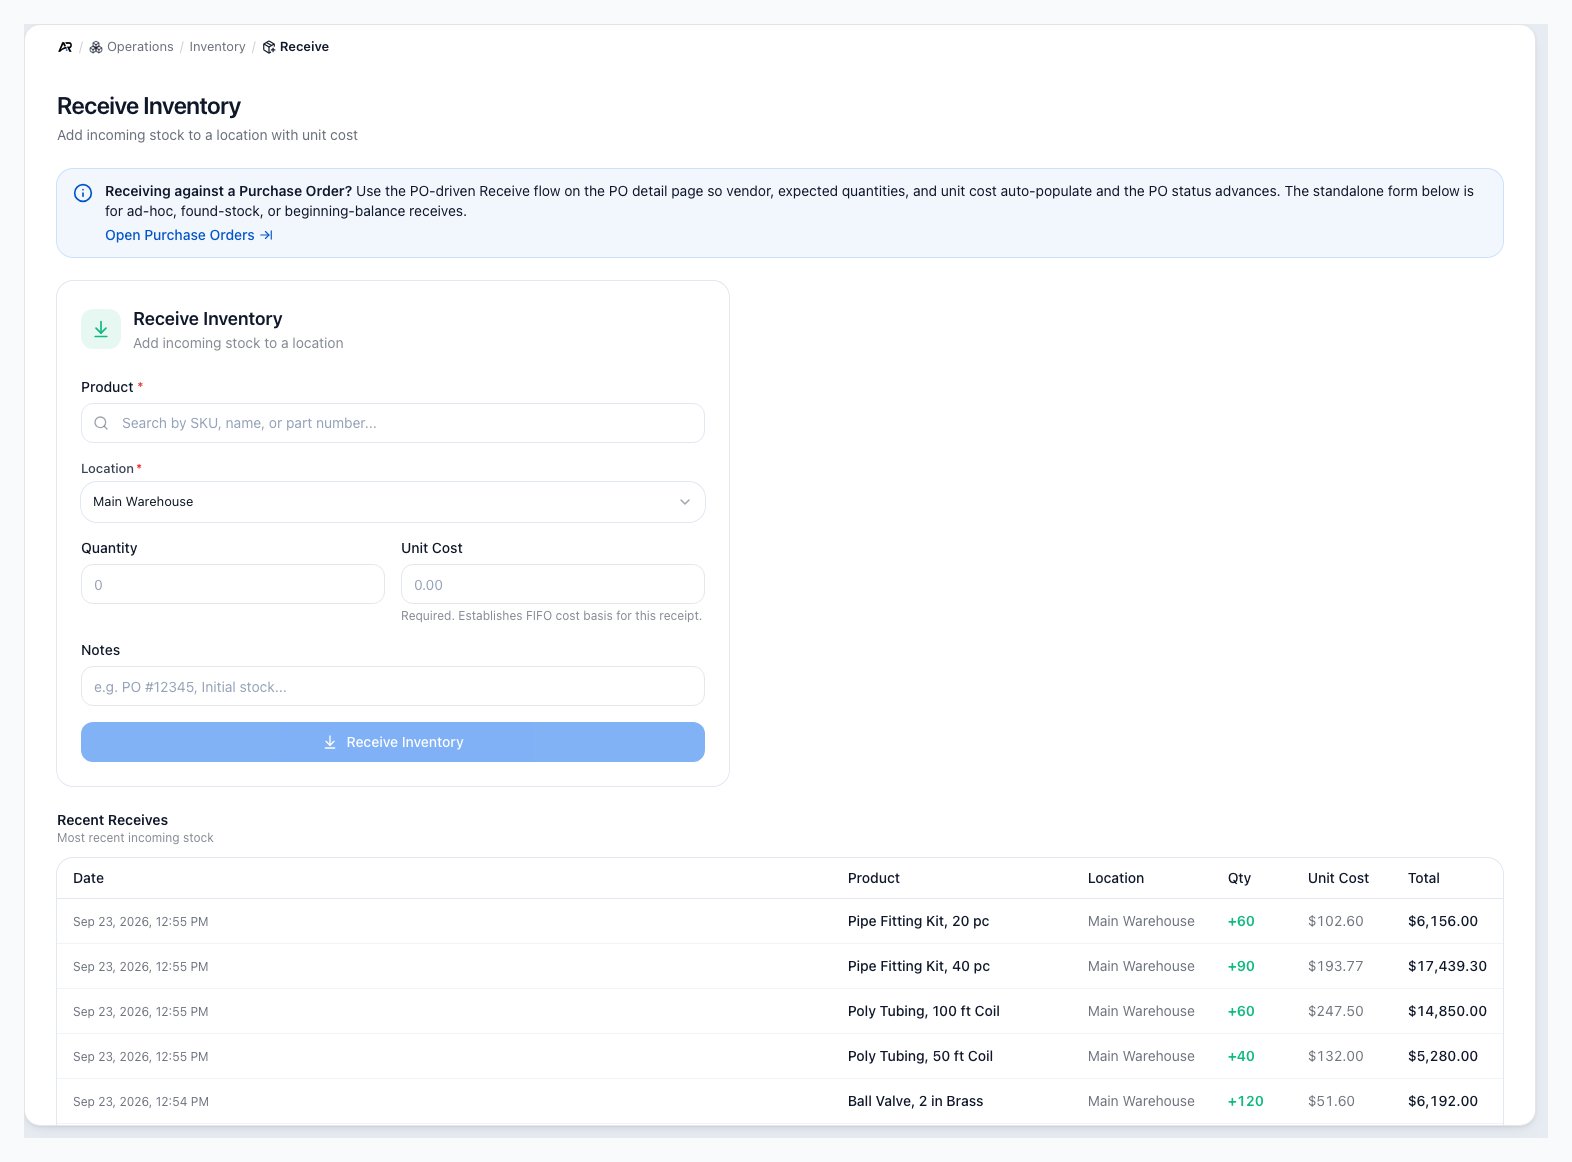Click the Notes input field
The image size is (1572, 1162).
tap(393, 686)
